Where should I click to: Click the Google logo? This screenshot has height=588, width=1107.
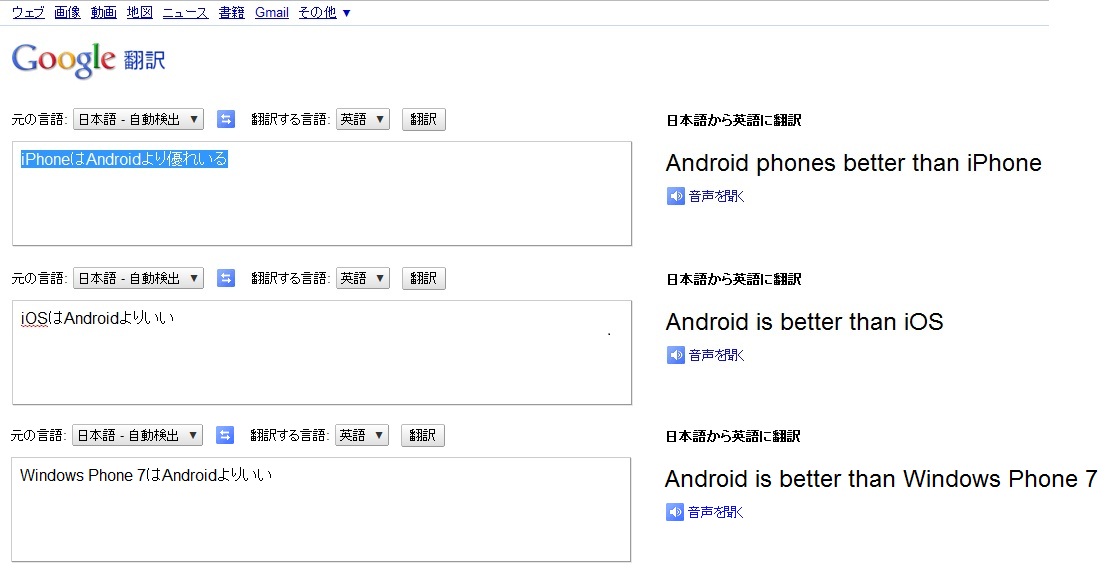(64, 60)
